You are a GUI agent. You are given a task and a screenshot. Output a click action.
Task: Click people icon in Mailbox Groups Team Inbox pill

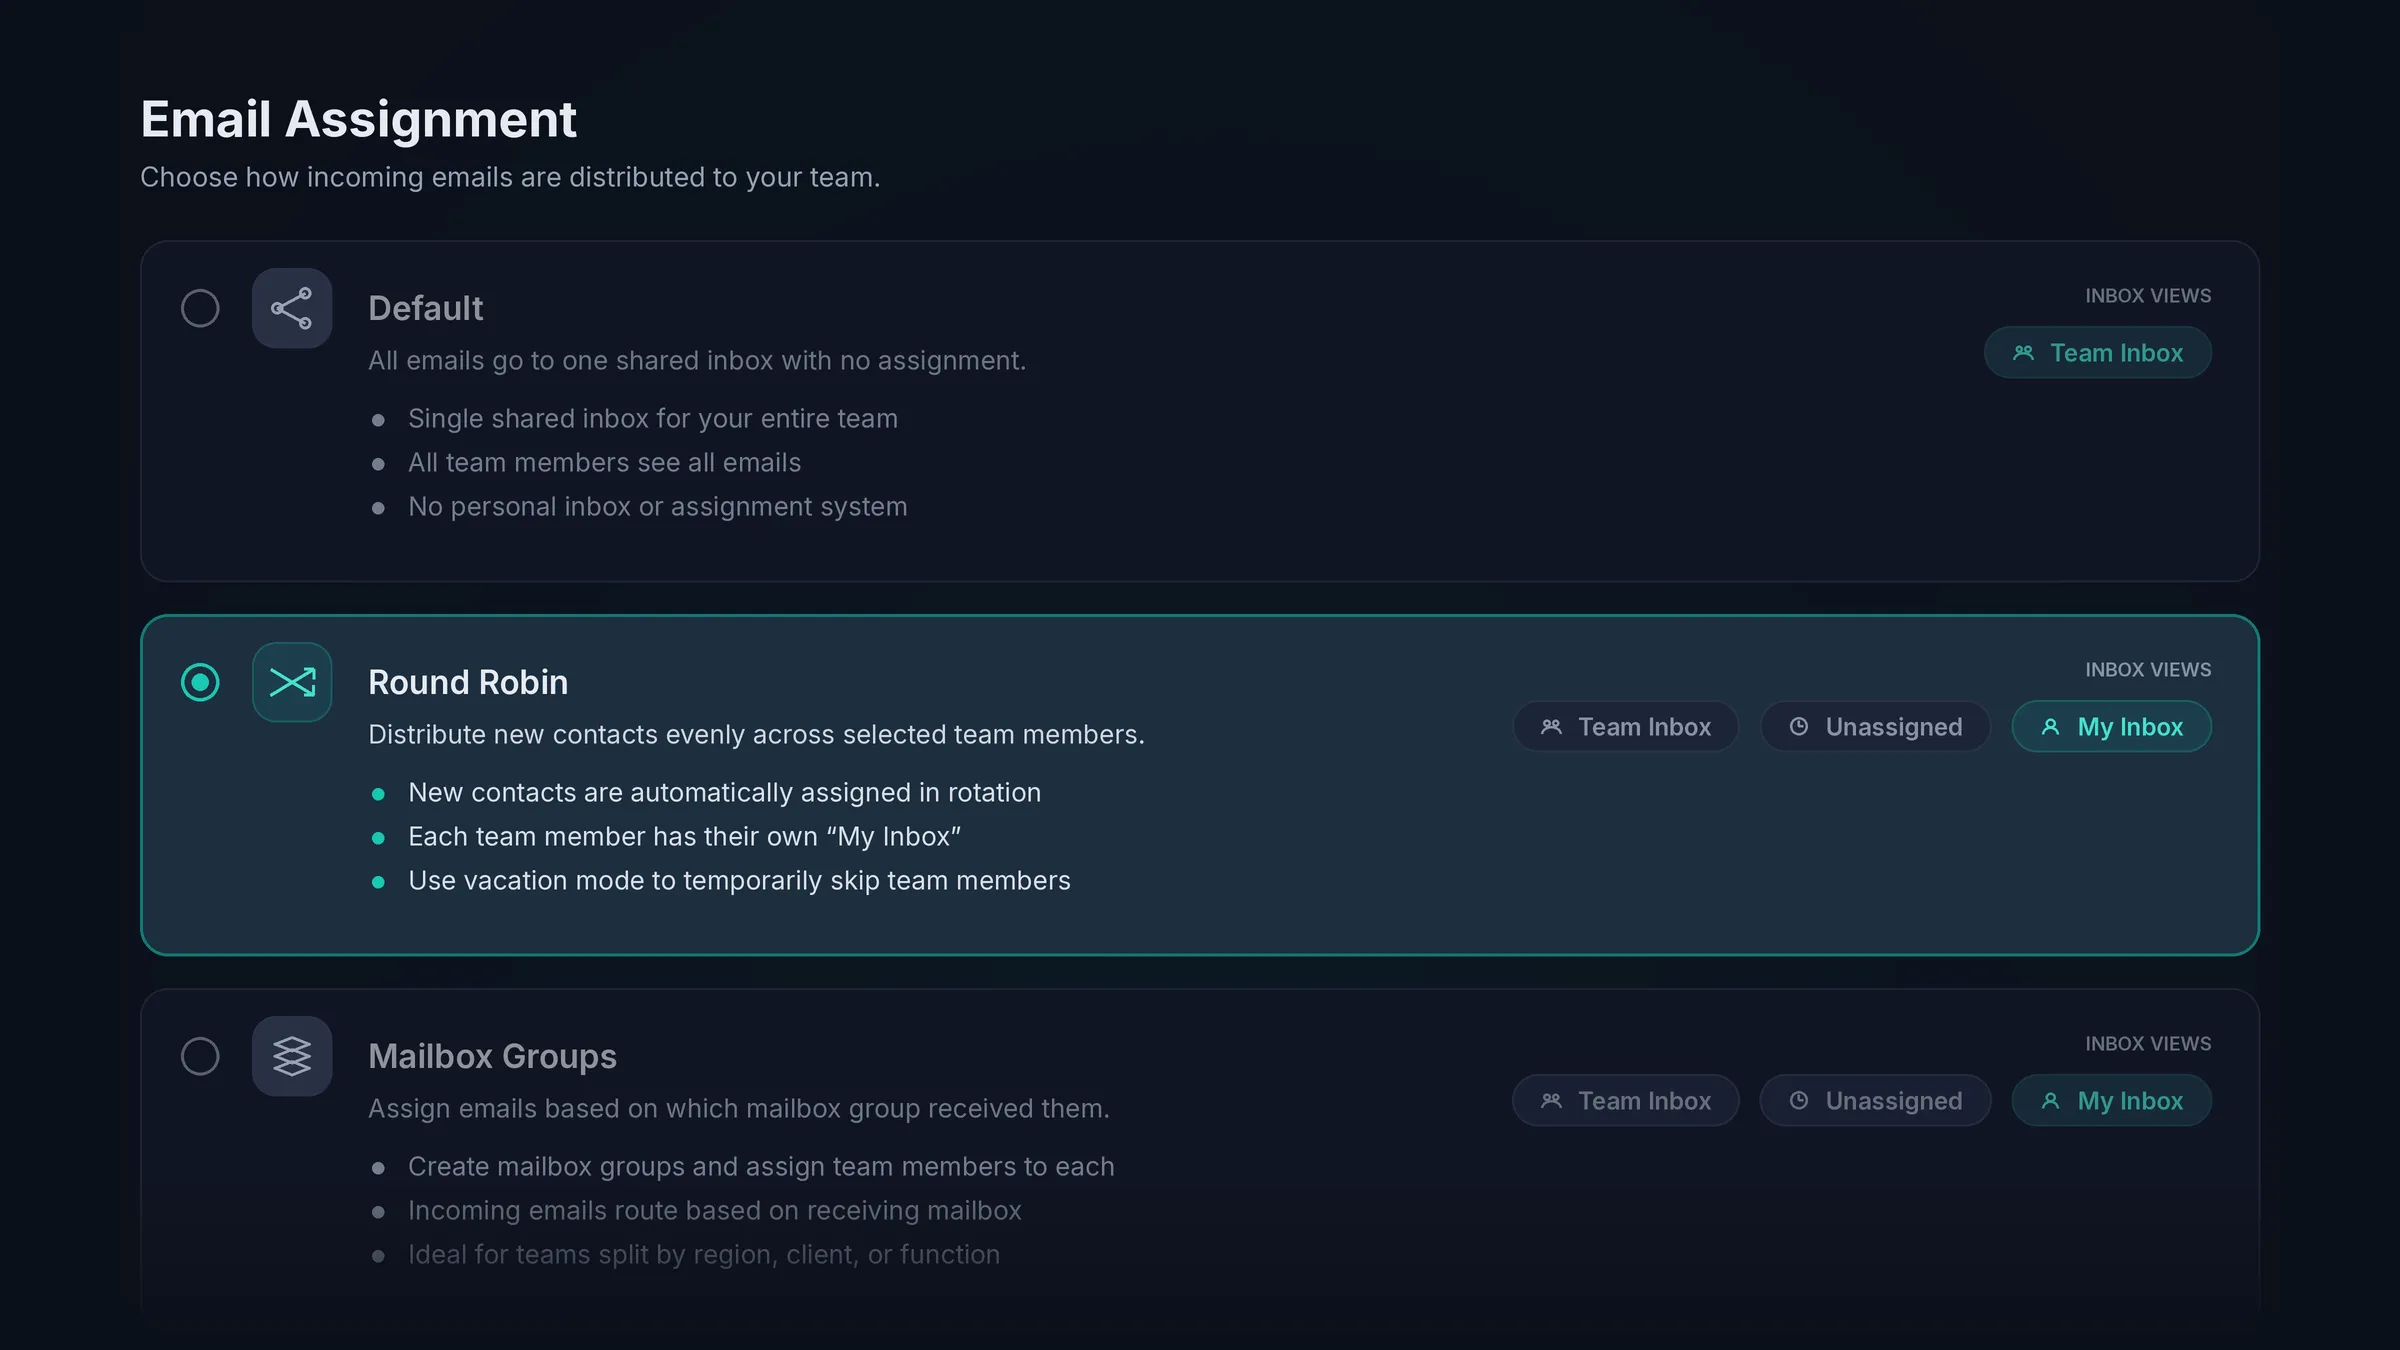point(1552,1101)
